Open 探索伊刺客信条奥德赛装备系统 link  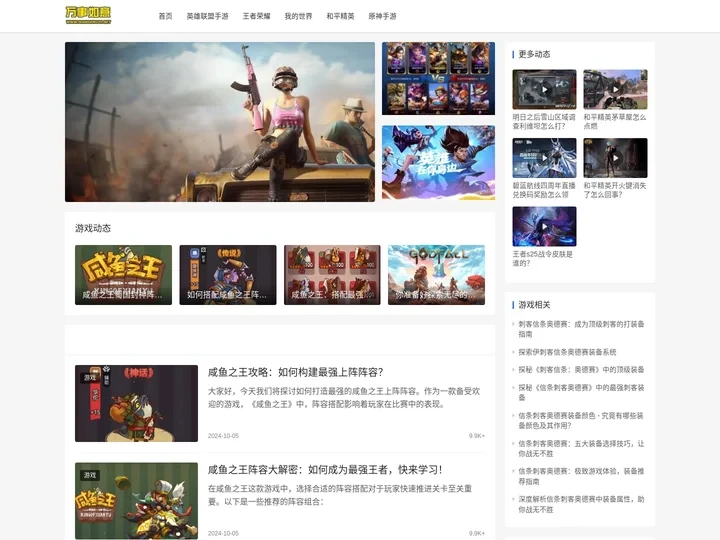[567, 352]
